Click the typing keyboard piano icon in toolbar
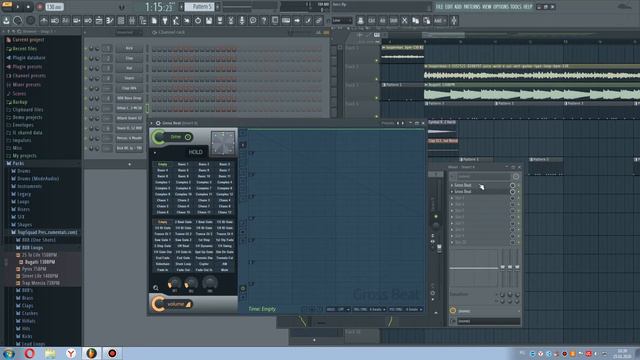This screenshot has width=640, height=360. click(286, 20)
